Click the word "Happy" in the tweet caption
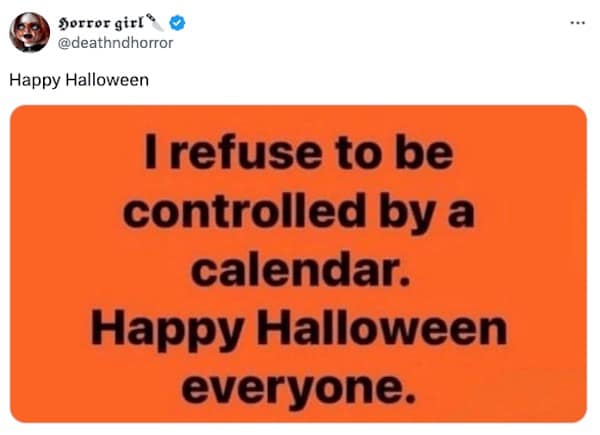This screenshot has height=435, width=600. (33, 80)
